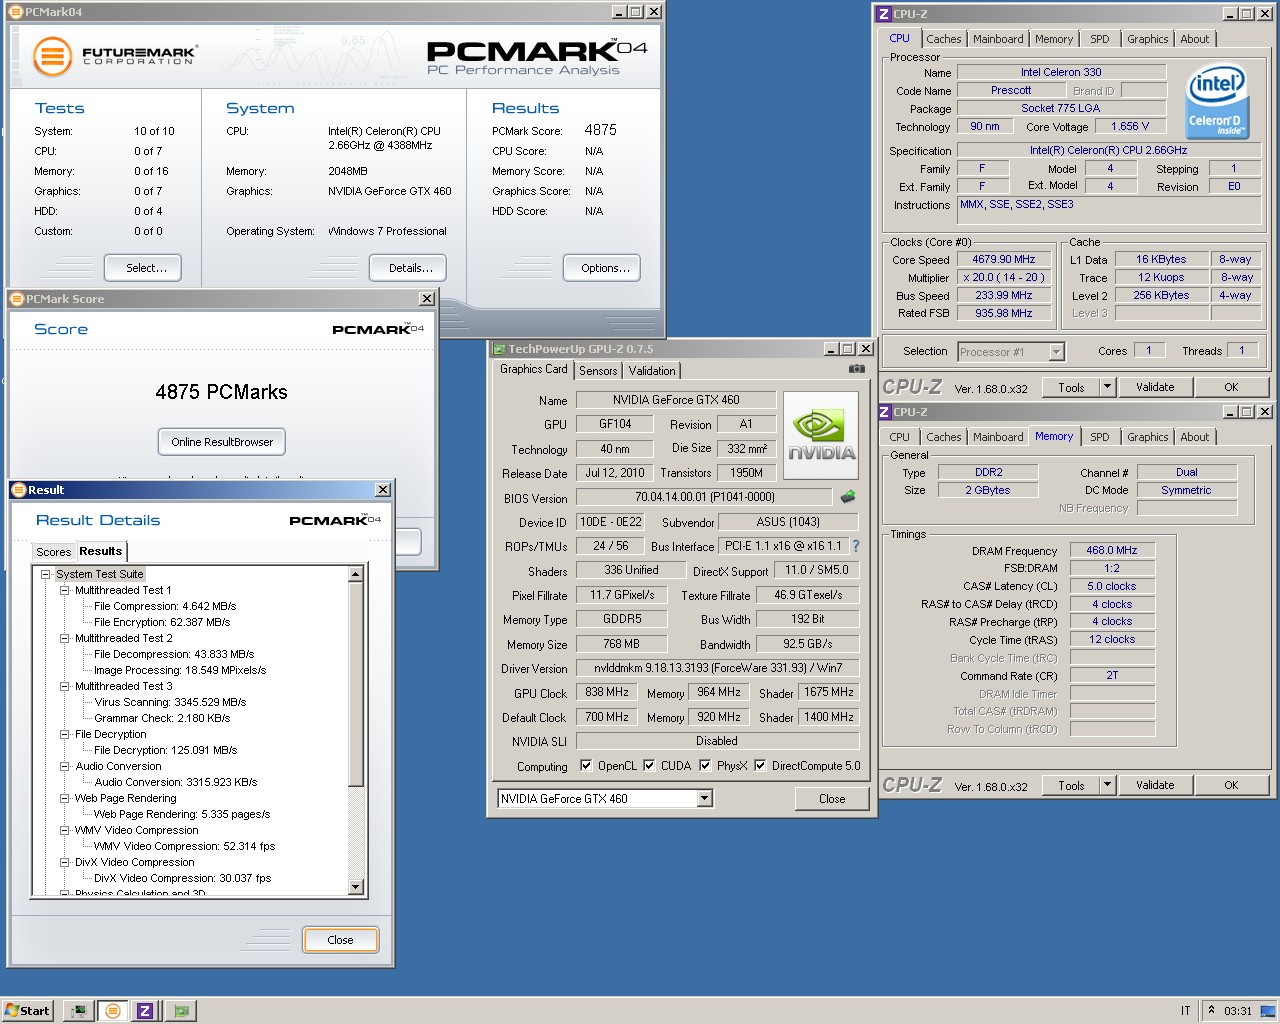Collapse the System Test Suite tree node
Image resolution: width=1280 pixels, height=1024 pixels.
[45, 574]
